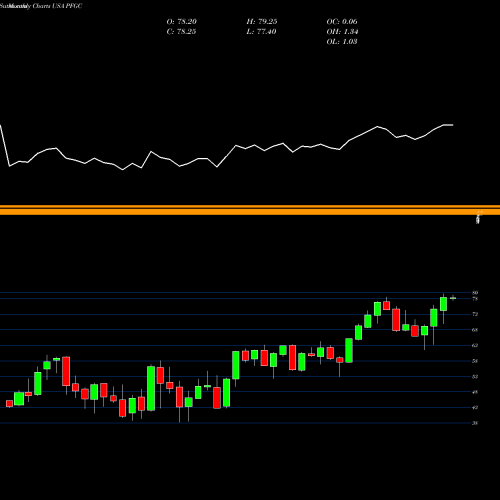500x500 pixels.
Task: Click the '80' price axis label
Action: click(475, 293)
